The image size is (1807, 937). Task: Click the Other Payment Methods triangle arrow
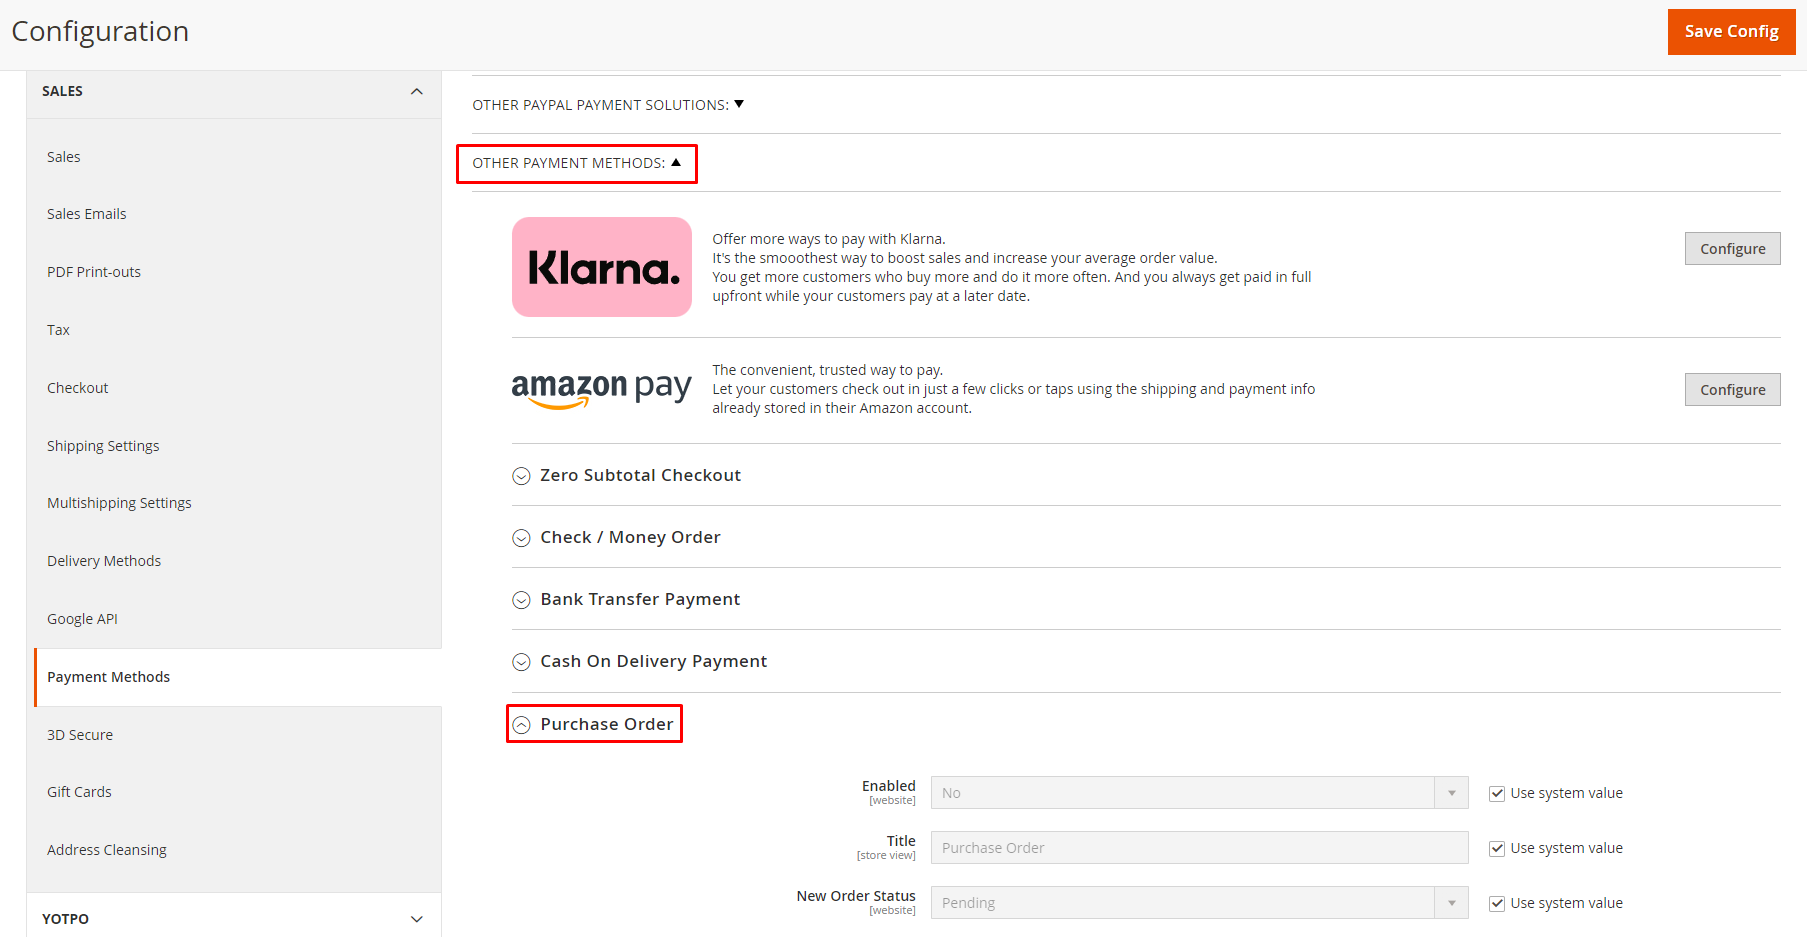click(676, 162)
